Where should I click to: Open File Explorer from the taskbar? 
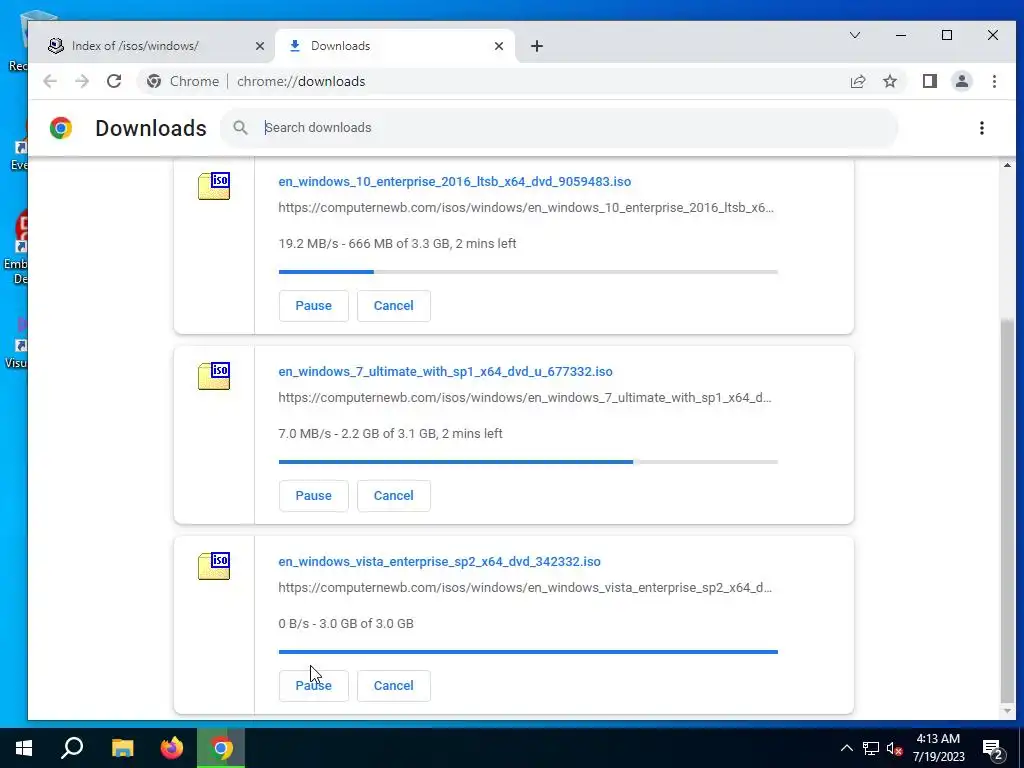122,748
